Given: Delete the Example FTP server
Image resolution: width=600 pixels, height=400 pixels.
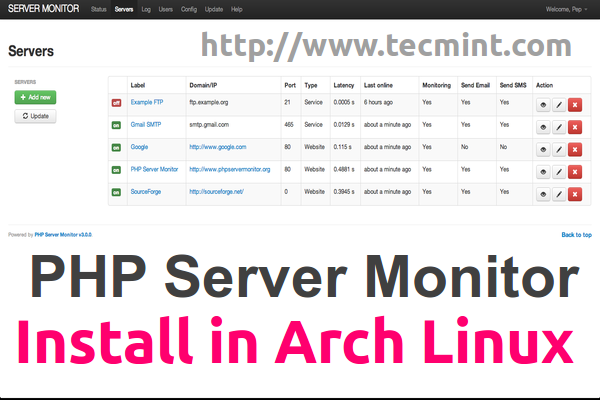Looking at the screenshot, I should pyautogui.click(x=575, y=105).
